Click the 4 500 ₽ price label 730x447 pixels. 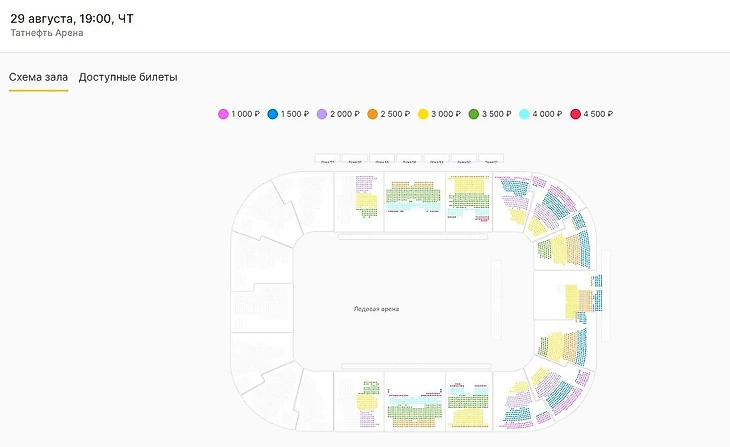(x=599, y=114)
